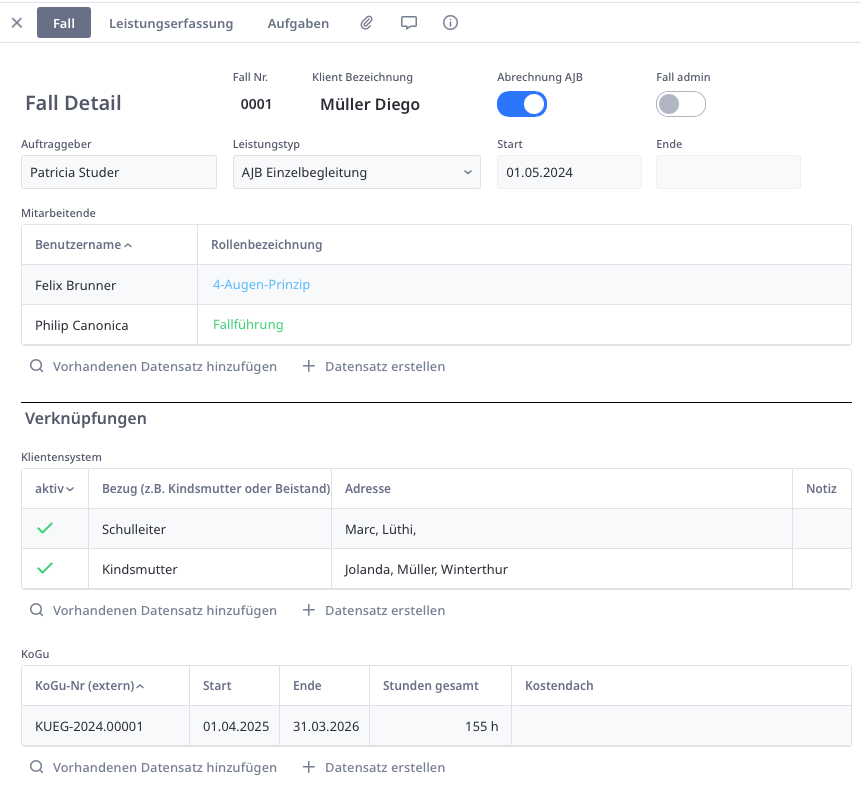Click the address cell 'Marc, Lüthi,'
Image resolution: width=861 pixels, height=794 pixels.
562,529
